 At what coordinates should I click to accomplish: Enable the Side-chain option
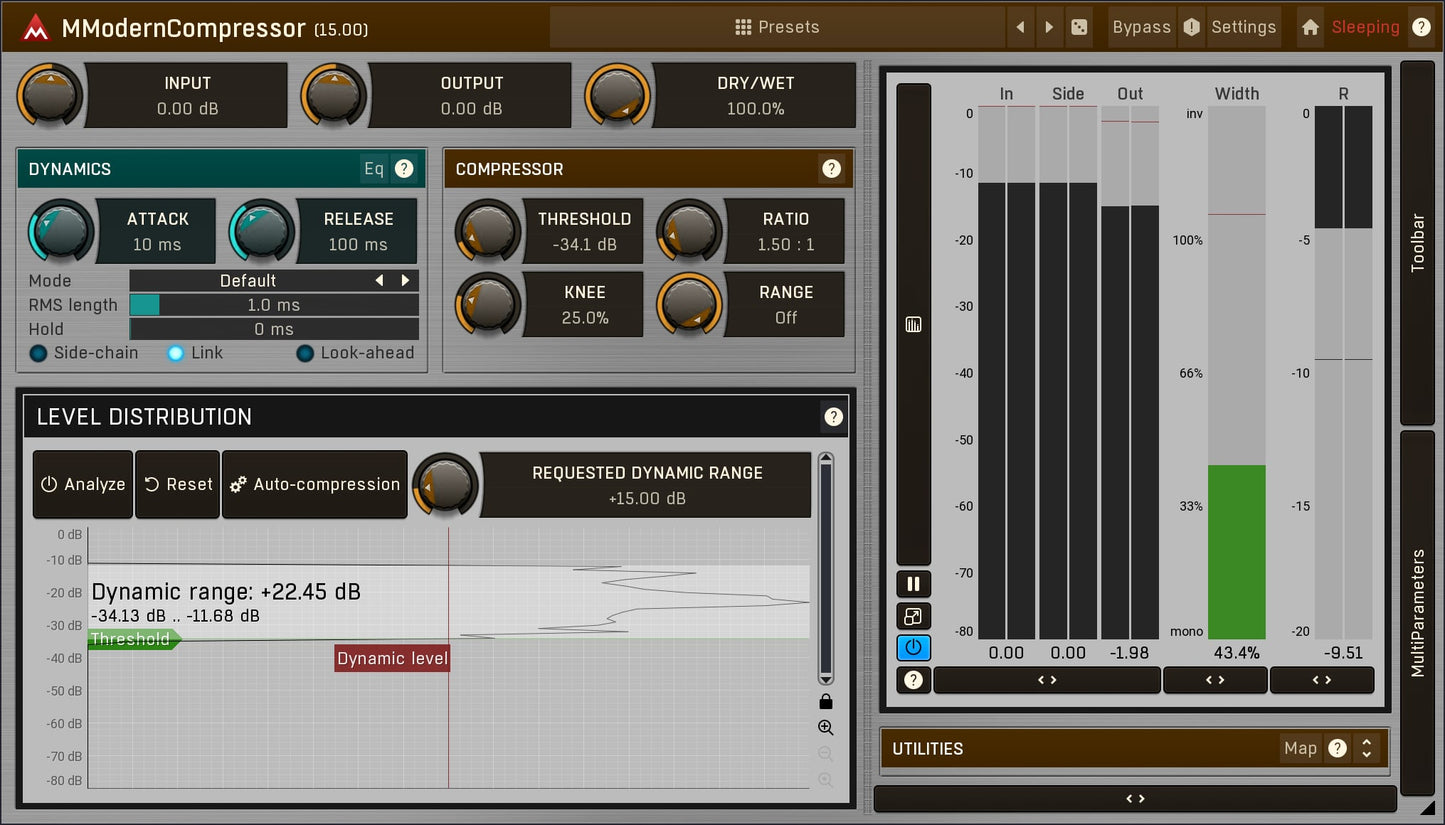(37, 353)
